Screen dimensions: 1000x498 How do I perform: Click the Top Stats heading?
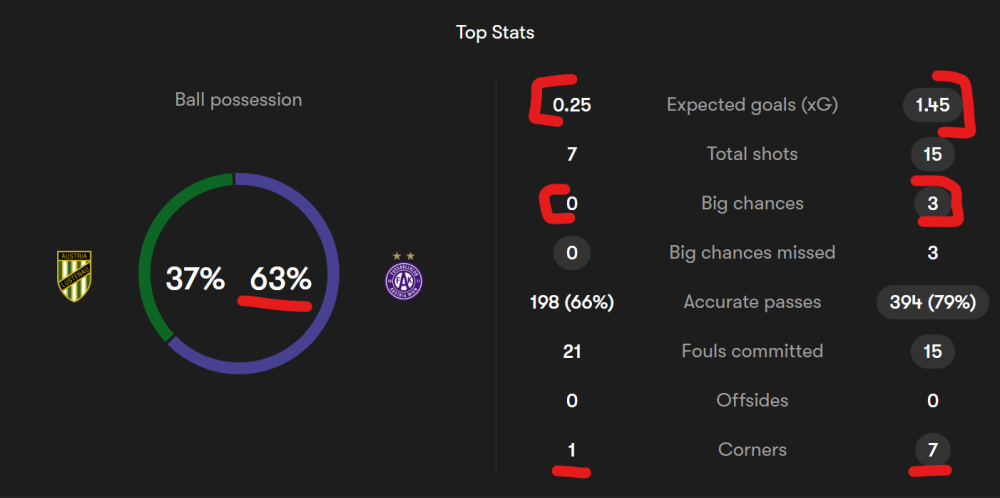pyautogui.click(x=495, y=33)
